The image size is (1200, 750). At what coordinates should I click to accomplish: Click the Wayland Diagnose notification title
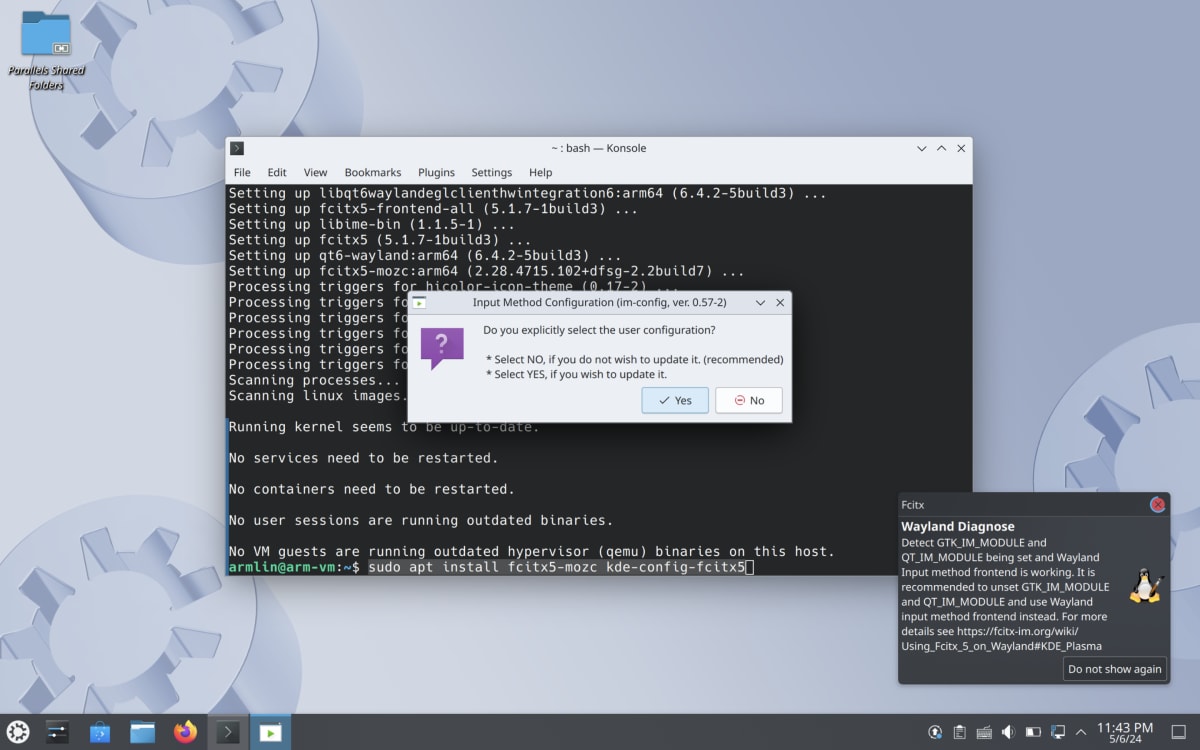tap(957, 526)
